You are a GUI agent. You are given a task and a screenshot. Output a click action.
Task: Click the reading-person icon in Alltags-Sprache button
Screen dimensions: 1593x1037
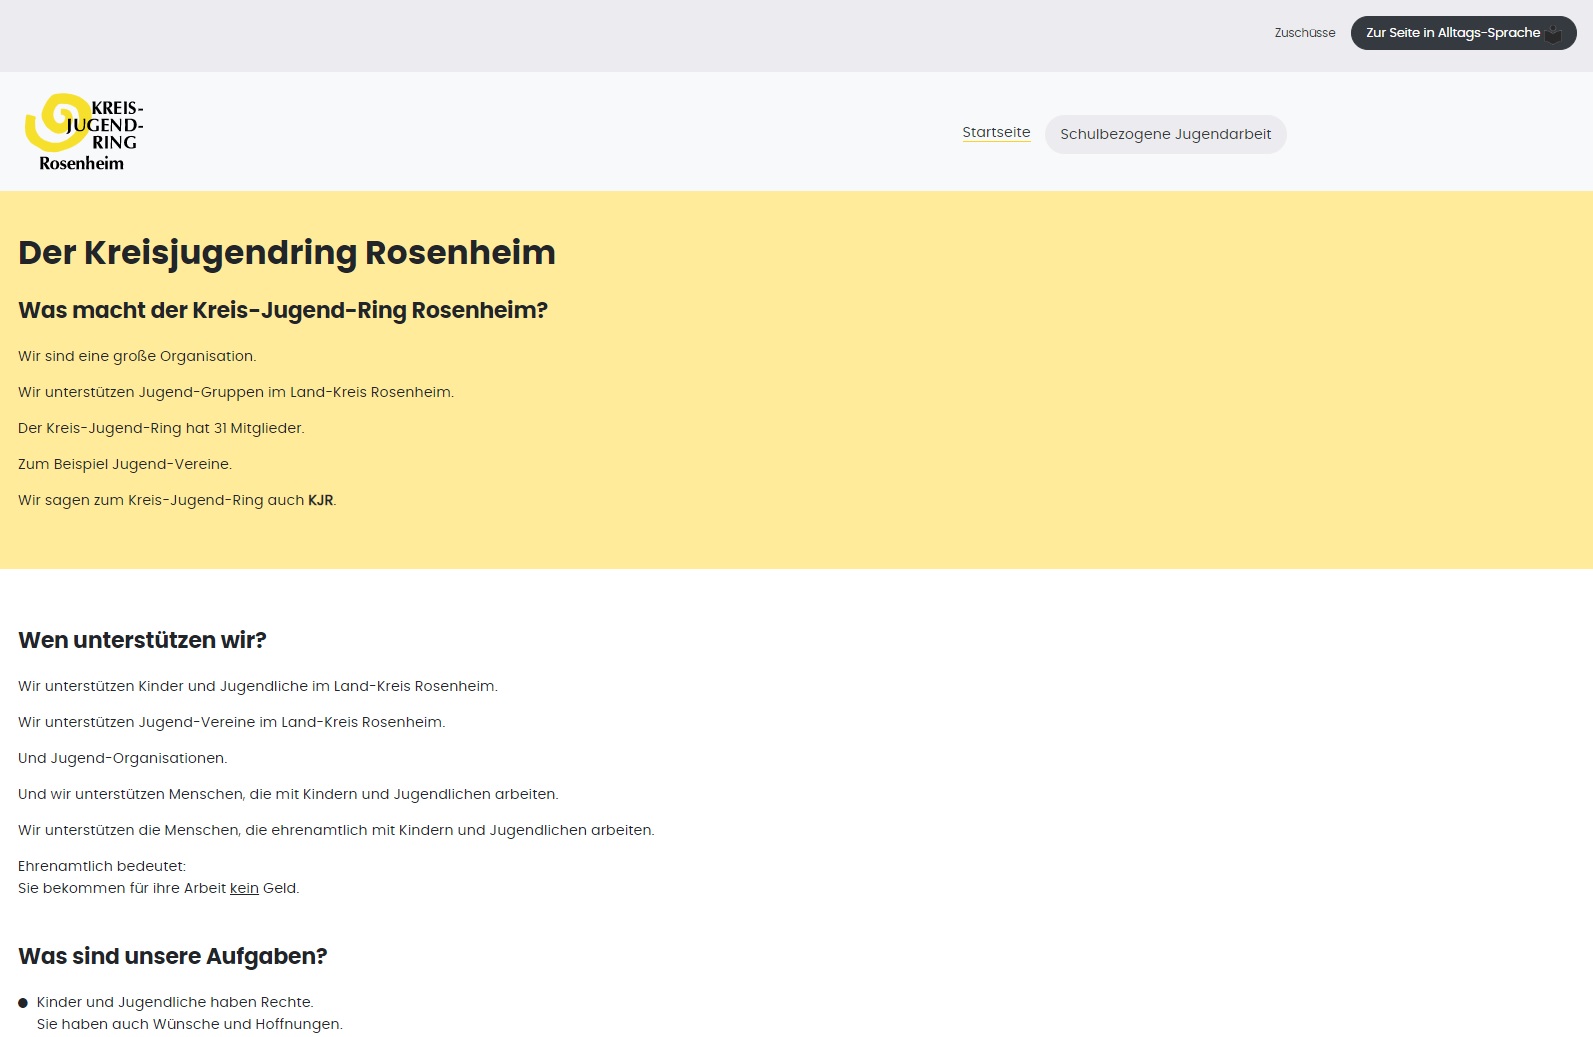click(x=1553, y=34)
